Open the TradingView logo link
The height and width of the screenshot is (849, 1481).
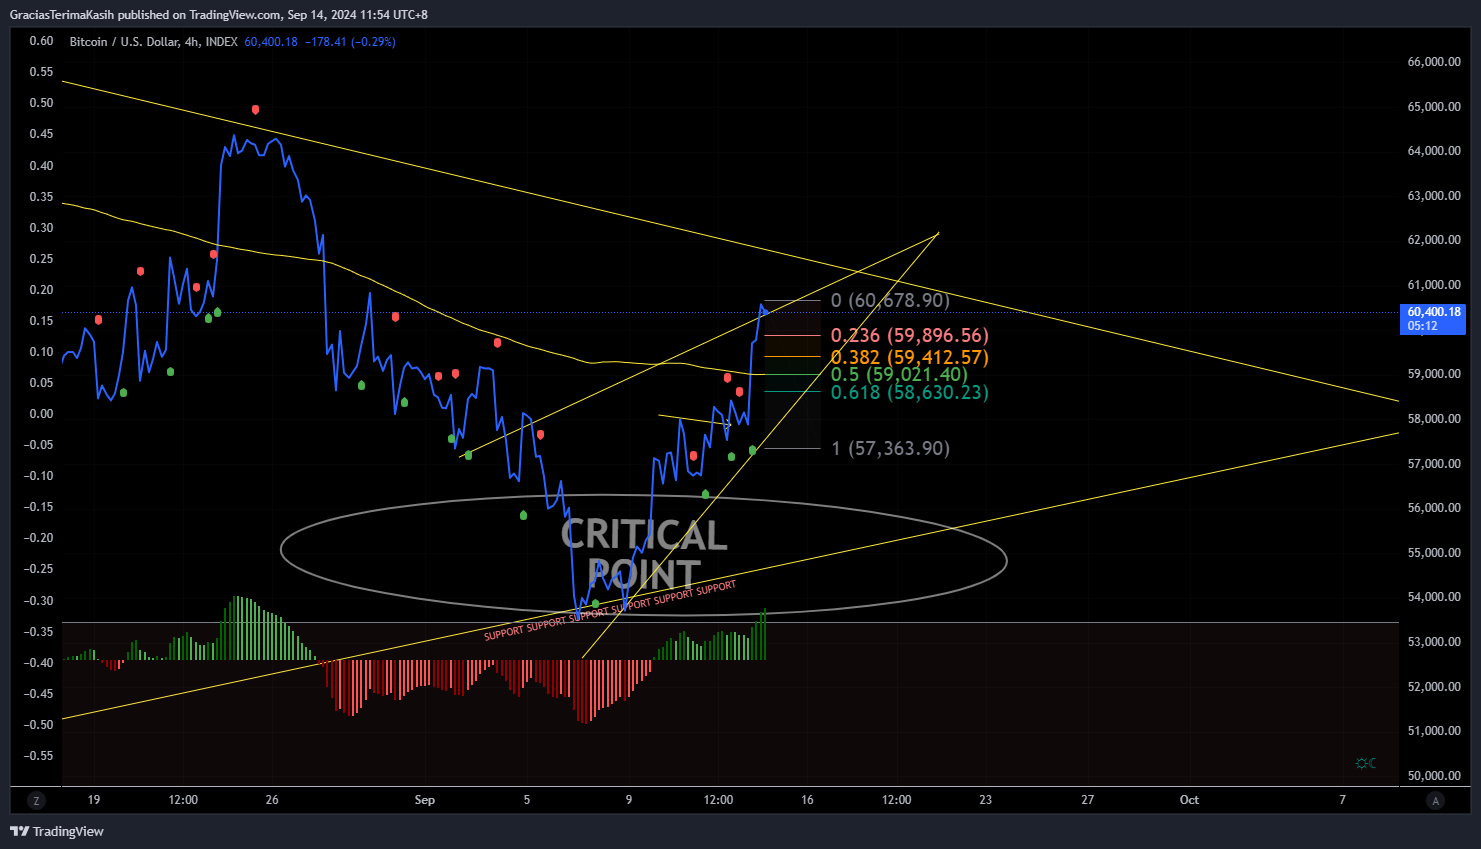coord(57,831)
